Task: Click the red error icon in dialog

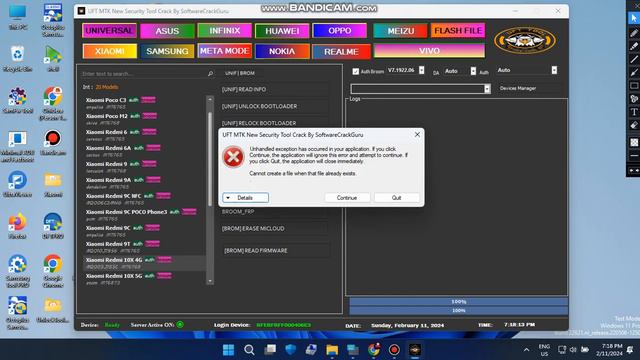Action: pyautogui.click(x=233, y=157)
